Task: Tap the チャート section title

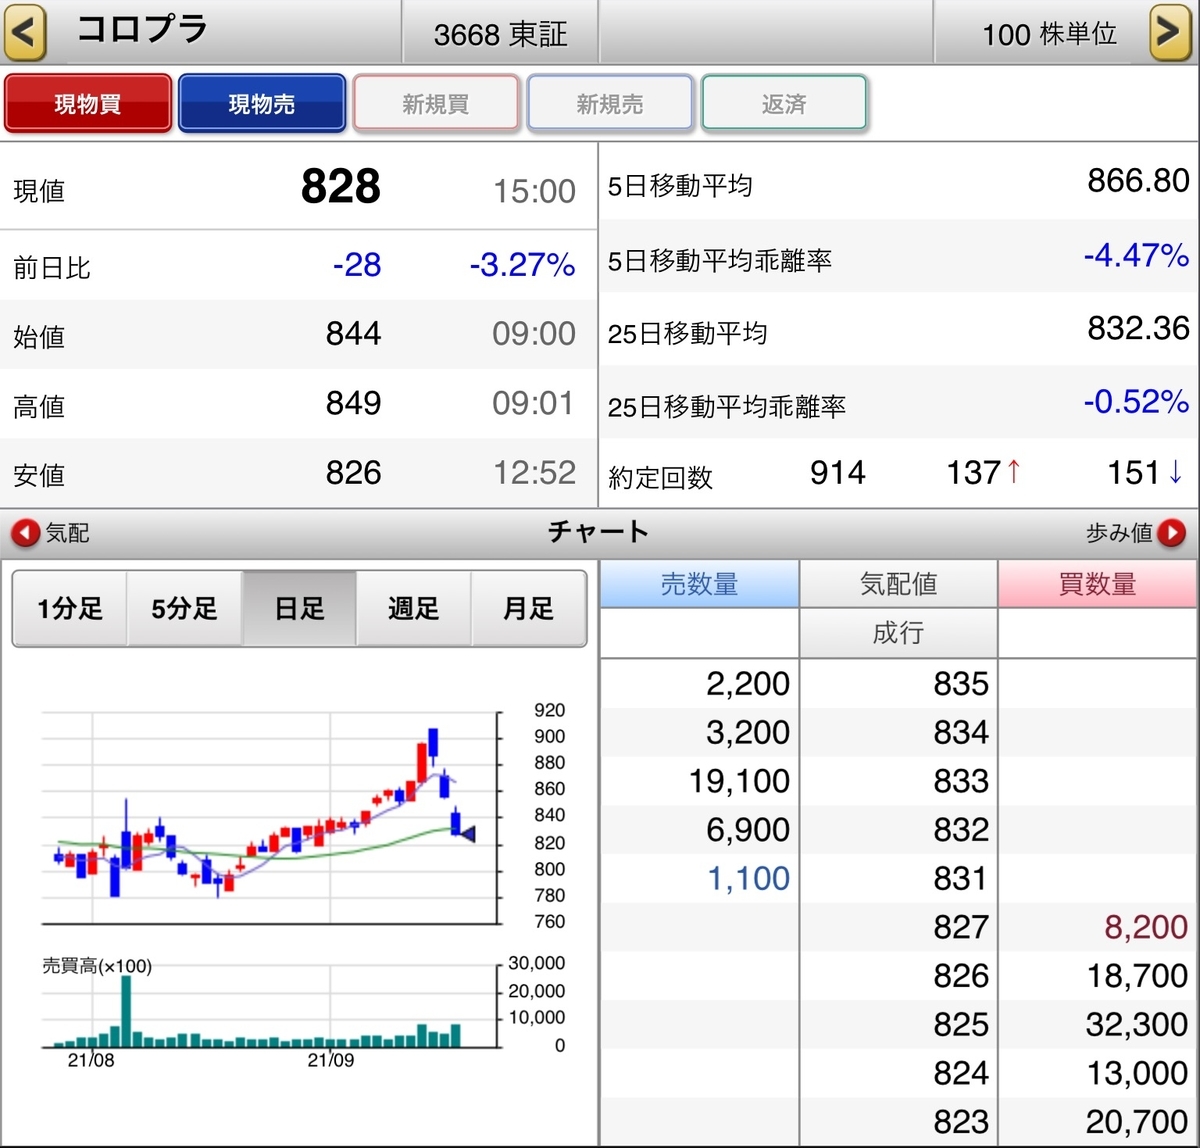Action: tap(598, 532)
